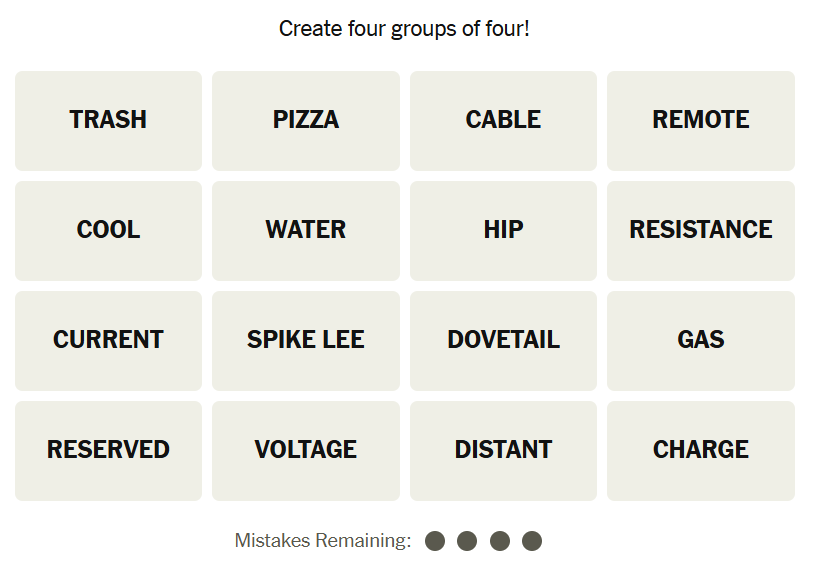Choose the WATER tile
Screen dimensions: 814x562
point(306,230)
